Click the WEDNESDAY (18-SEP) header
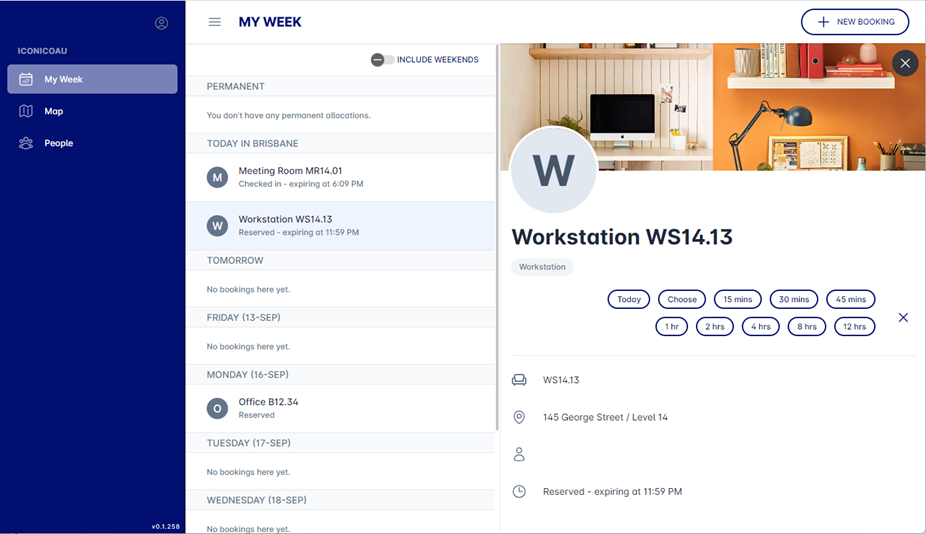Screen dimensions: 926x534 coord(341,500)
